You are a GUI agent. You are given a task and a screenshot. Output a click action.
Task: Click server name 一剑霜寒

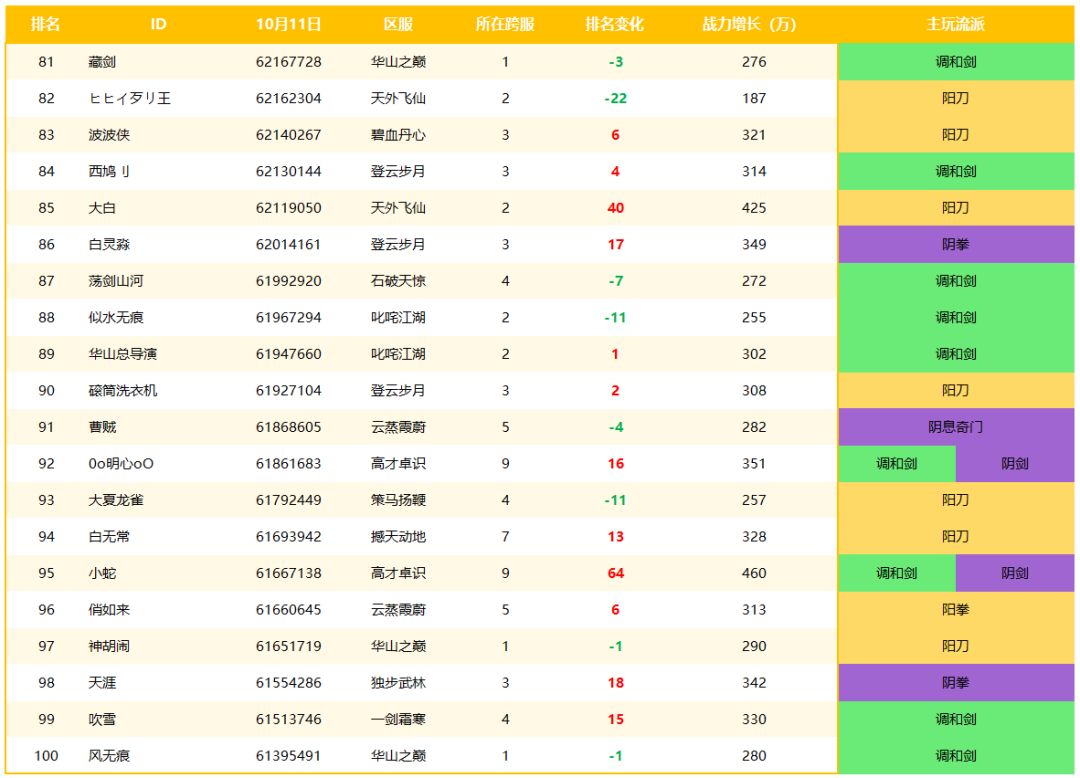(x=398, y=719)
